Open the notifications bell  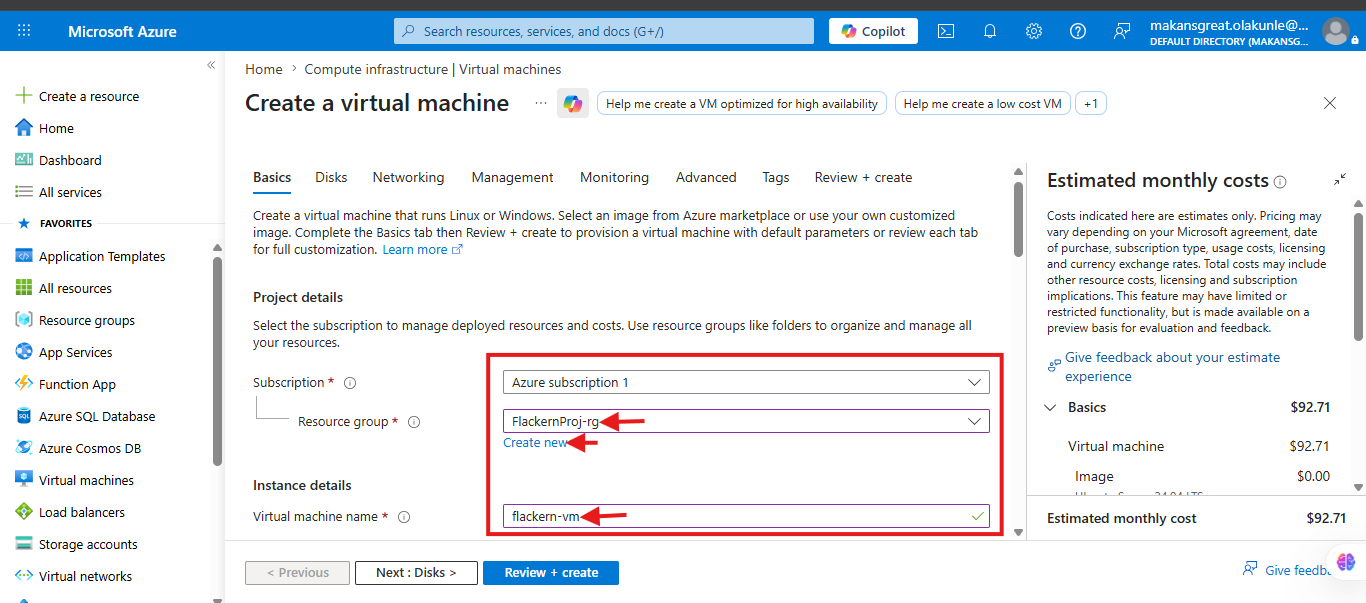tap(990, 31)
